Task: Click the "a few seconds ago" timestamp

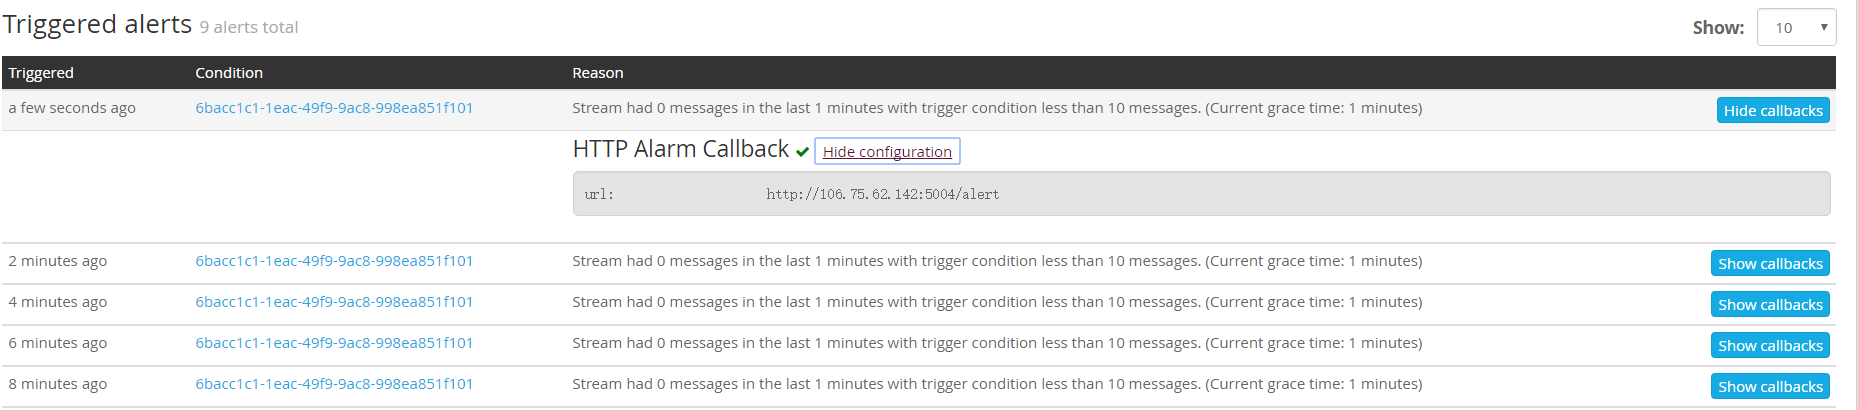Action: (72, 108)
